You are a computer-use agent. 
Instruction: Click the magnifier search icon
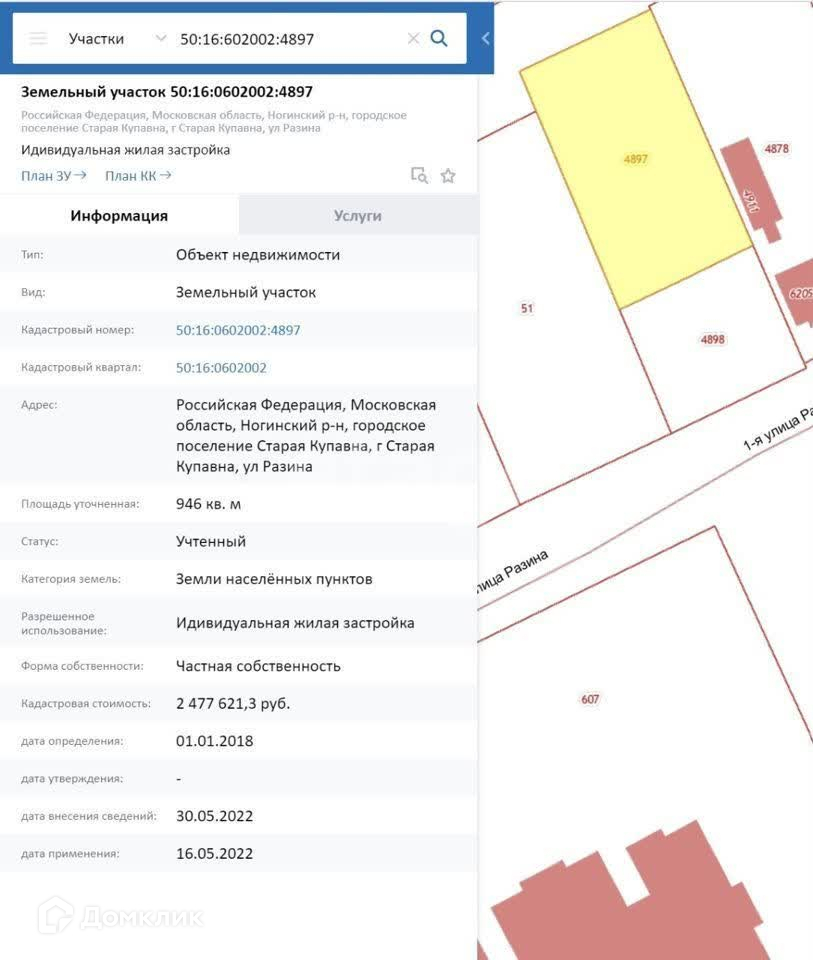438,39
